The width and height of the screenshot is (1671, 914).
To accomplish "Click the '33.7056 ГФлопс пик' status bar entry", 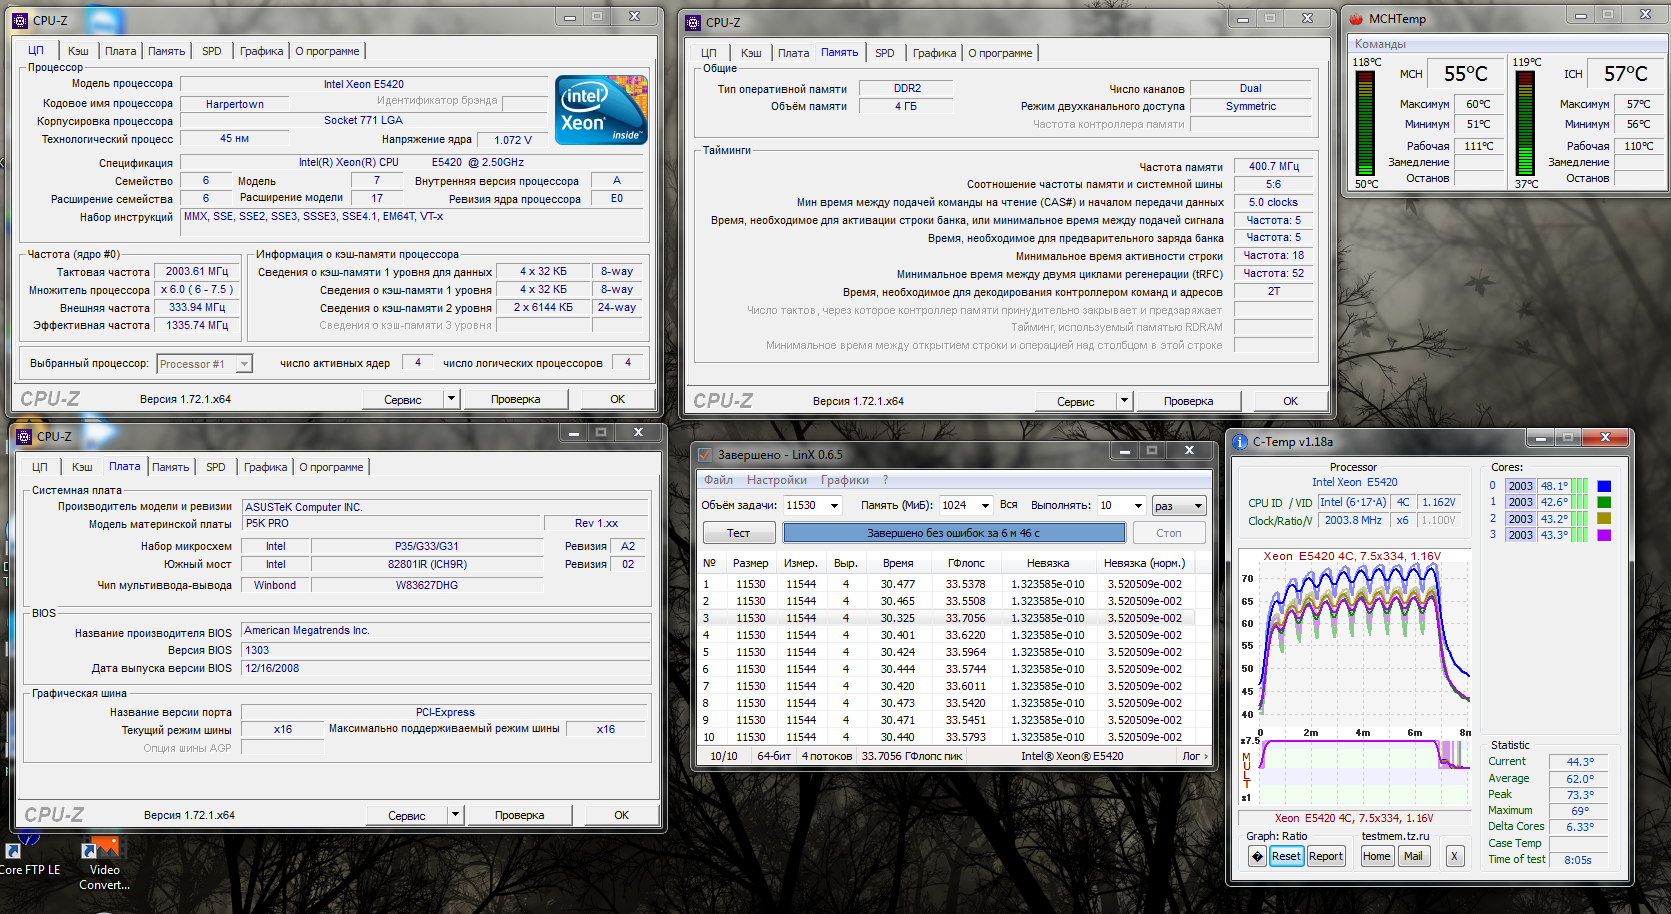I will pyautogui.click(x=912, y=756).
